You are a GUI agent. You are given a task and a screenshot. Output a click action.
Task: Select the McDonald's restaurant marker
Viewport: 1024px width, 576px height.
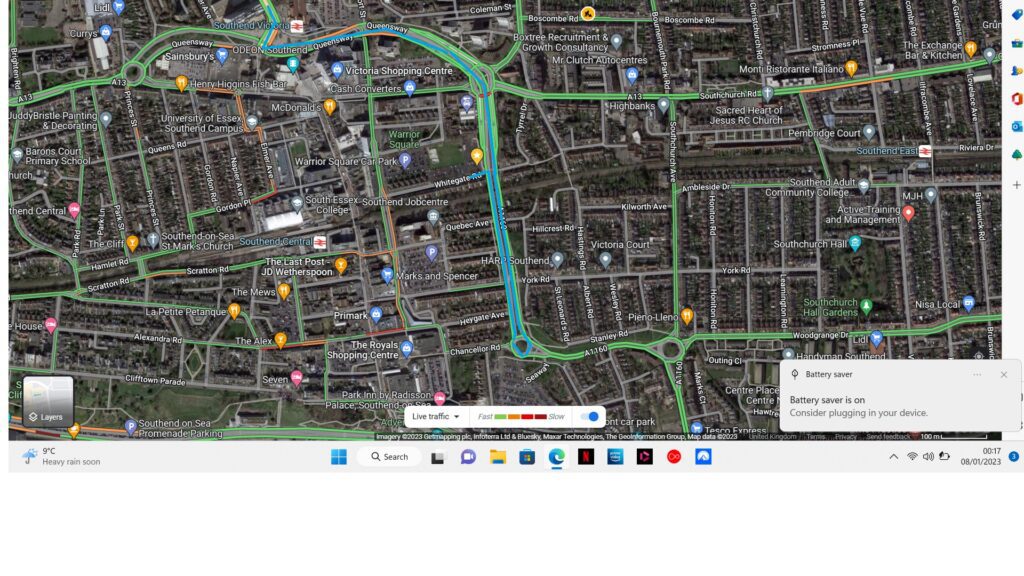(330, 107)
